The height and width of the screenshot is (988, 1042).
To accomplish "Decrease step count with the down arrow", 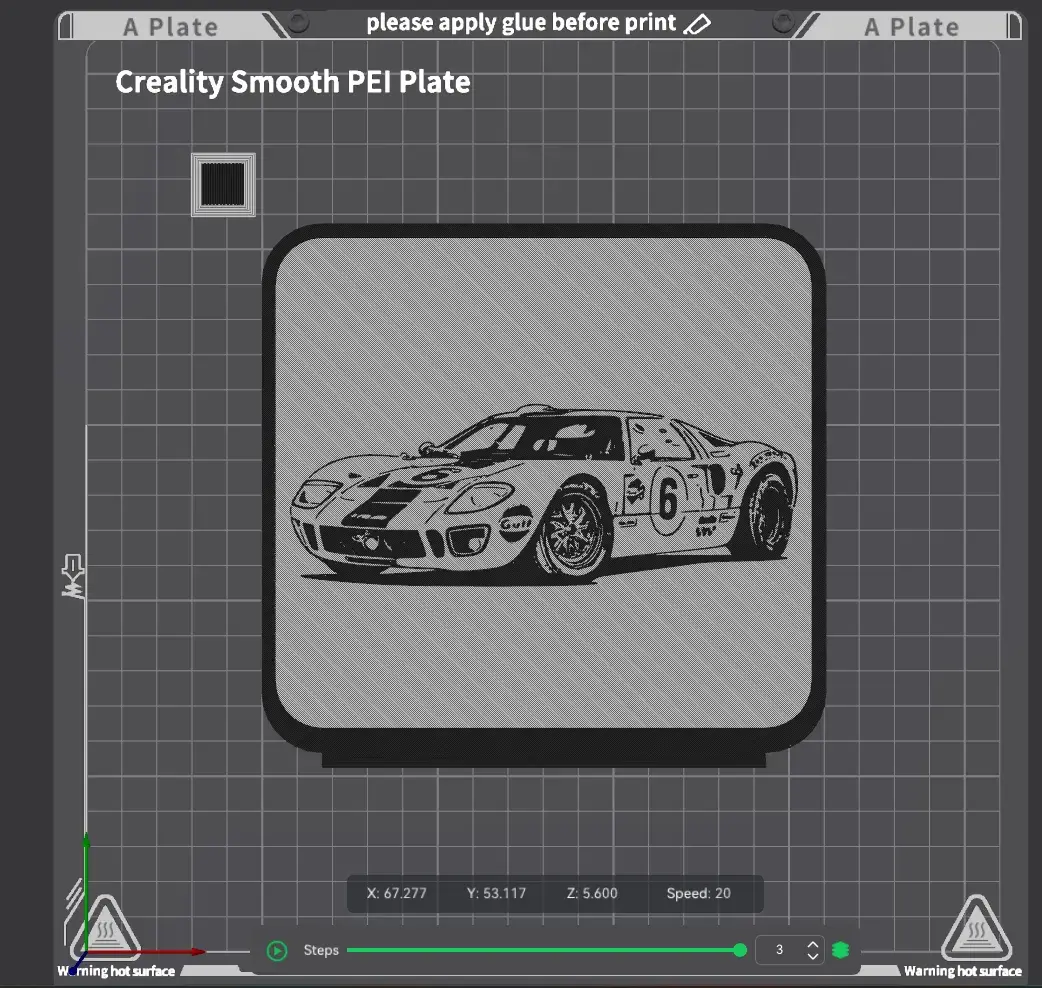I will tap(813, 956).
